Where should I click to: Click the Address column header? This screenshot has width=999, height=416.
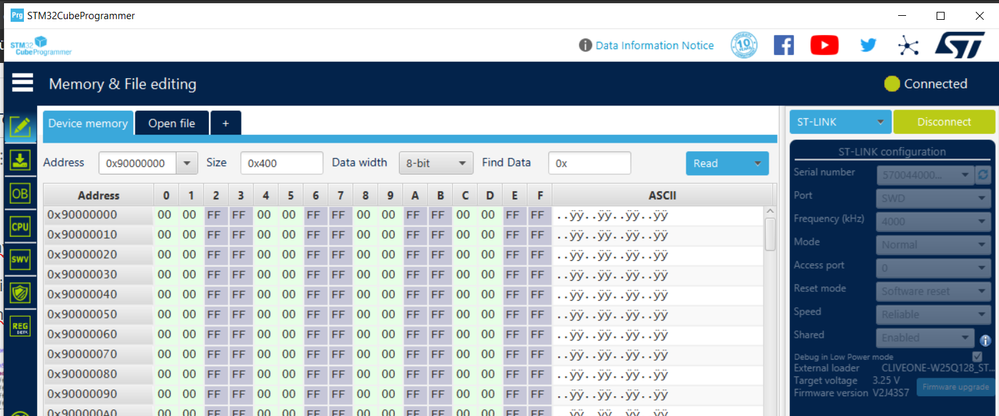click(98, 195)
